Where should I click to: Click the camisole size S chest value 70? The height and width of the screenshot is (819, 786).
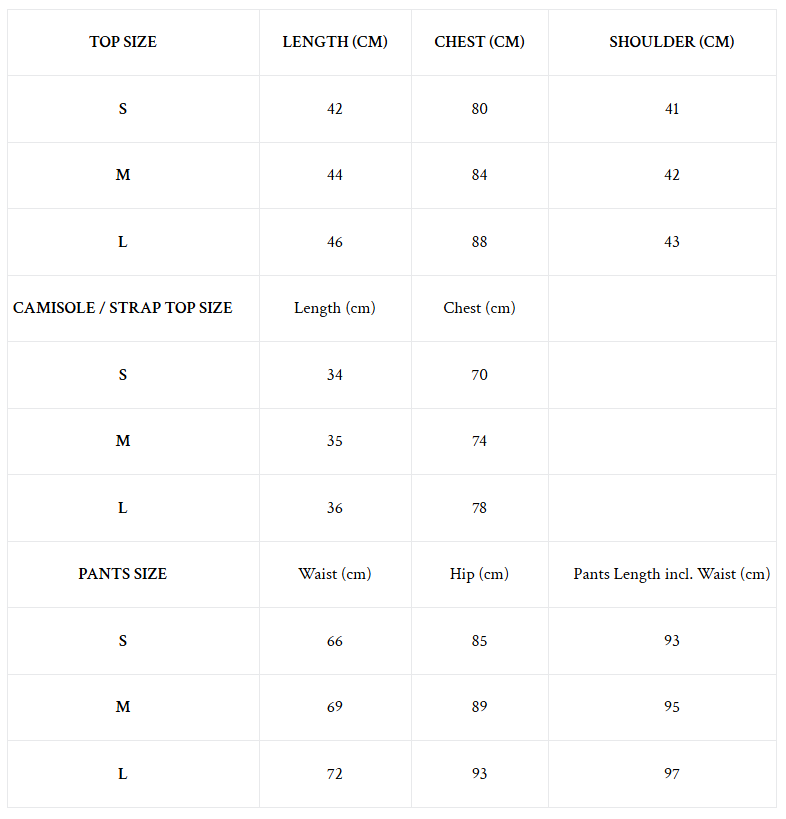[x=479, y=375]
